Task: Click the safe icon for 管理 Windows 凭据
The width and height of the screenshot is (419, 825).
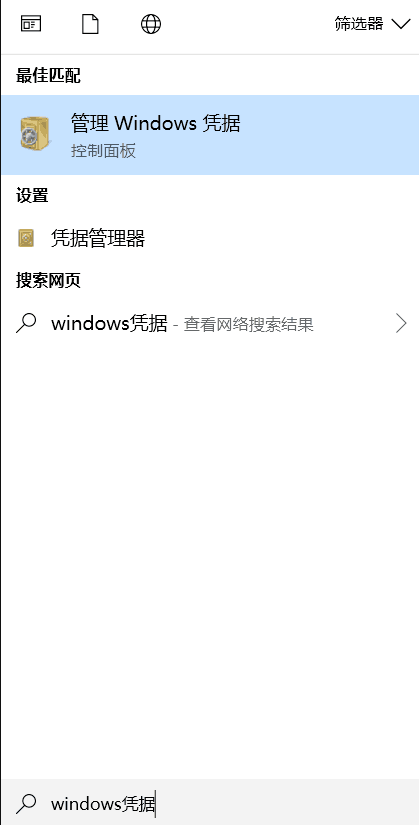Action: [x=36, y=134]
